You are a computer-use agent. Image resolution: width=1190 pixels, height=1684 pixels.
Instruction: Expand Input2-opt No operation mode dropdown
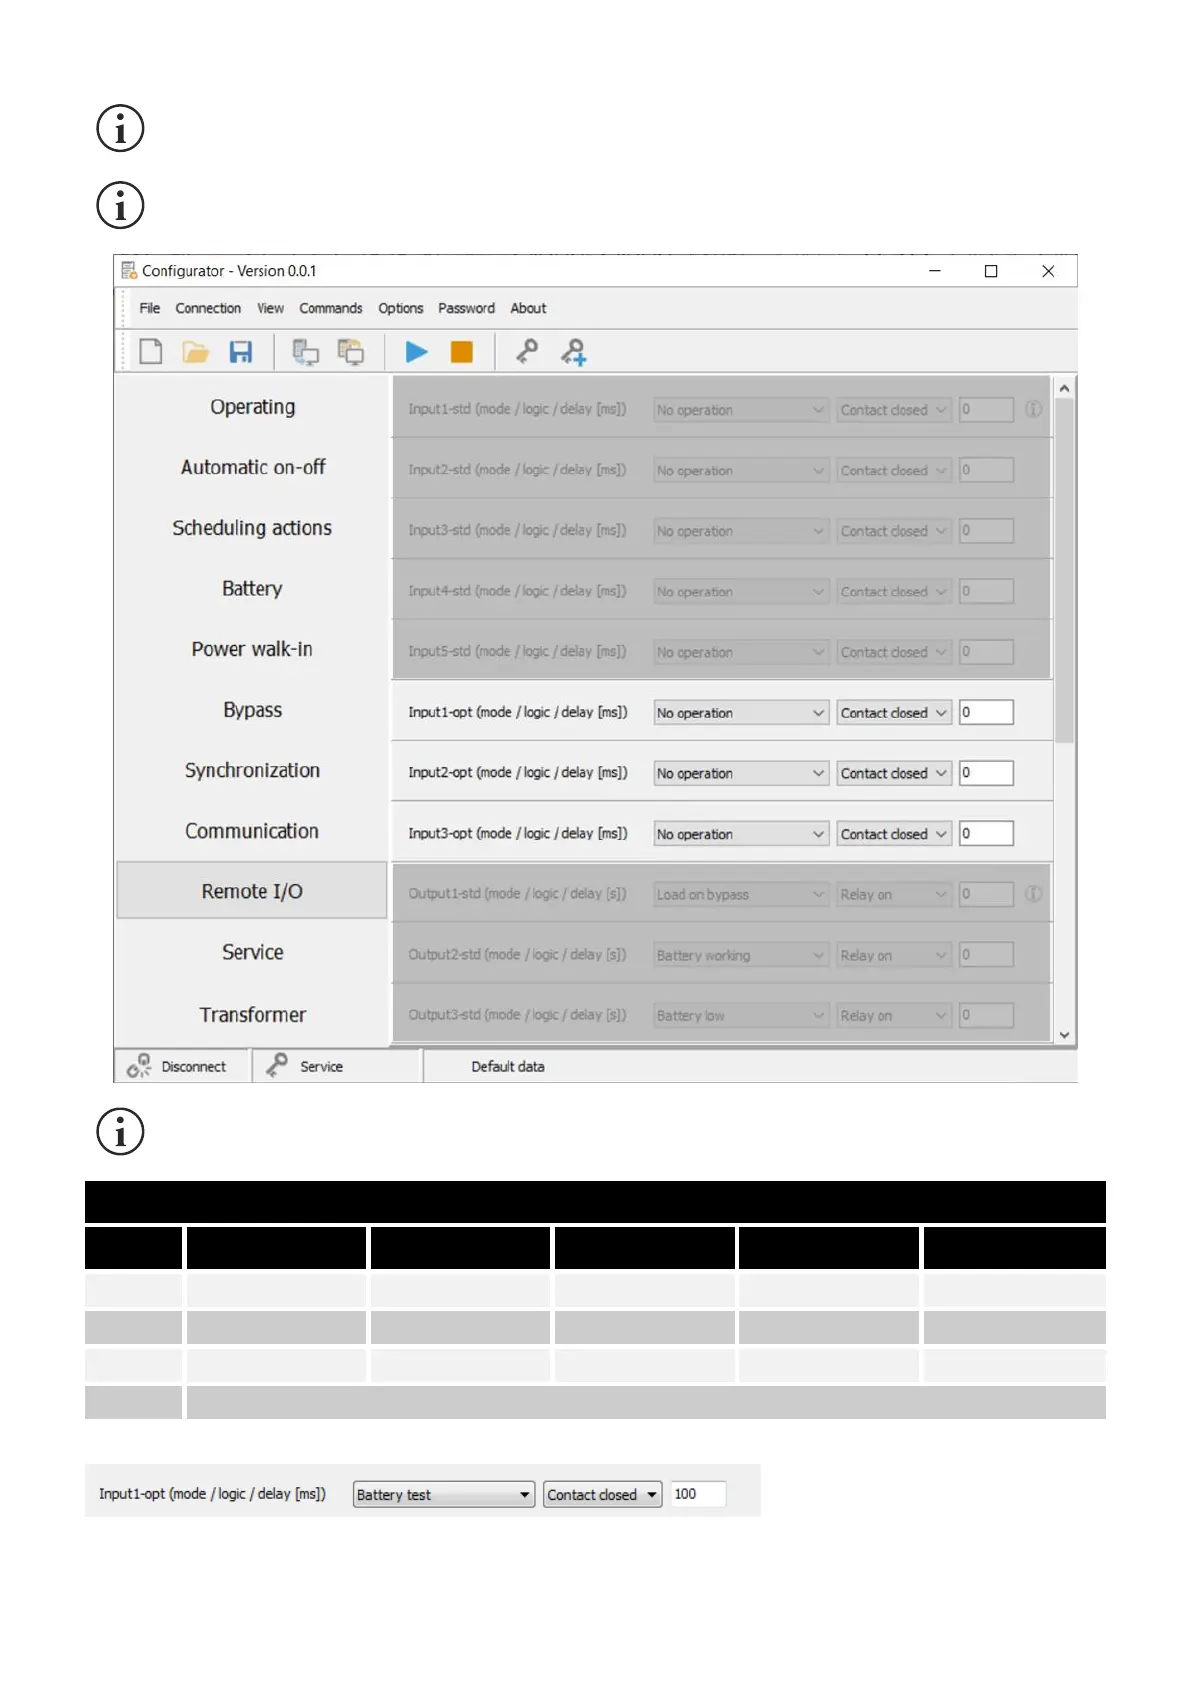[741, 773]
